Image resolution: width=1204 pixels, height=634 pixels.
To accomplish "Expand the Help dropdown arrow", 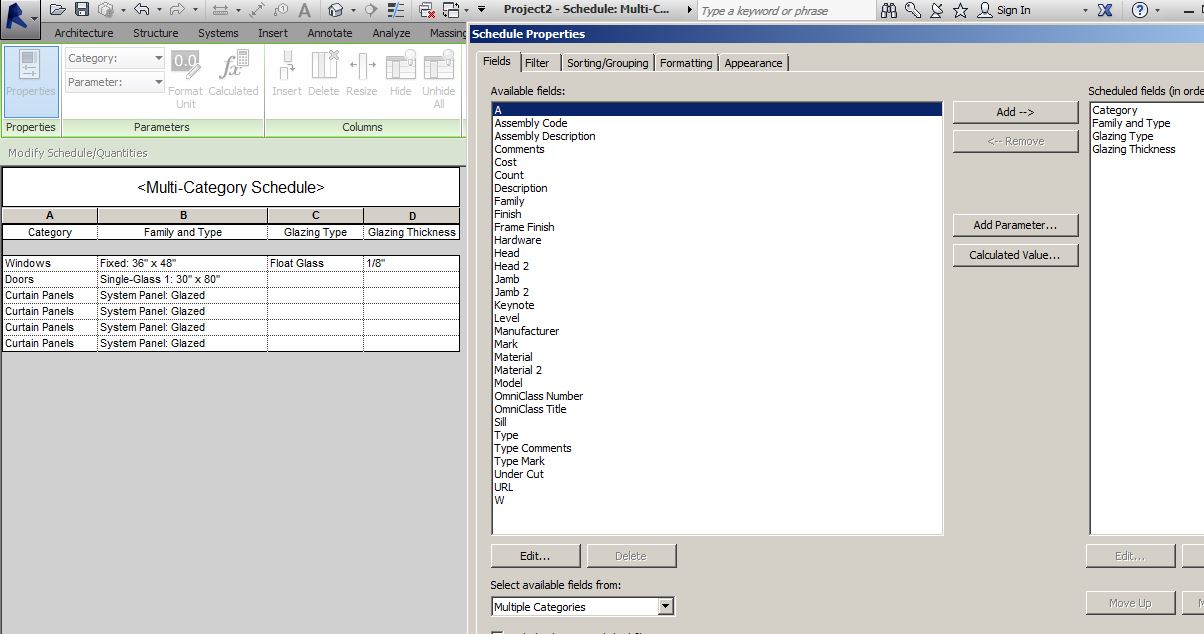I will 1157,10.
